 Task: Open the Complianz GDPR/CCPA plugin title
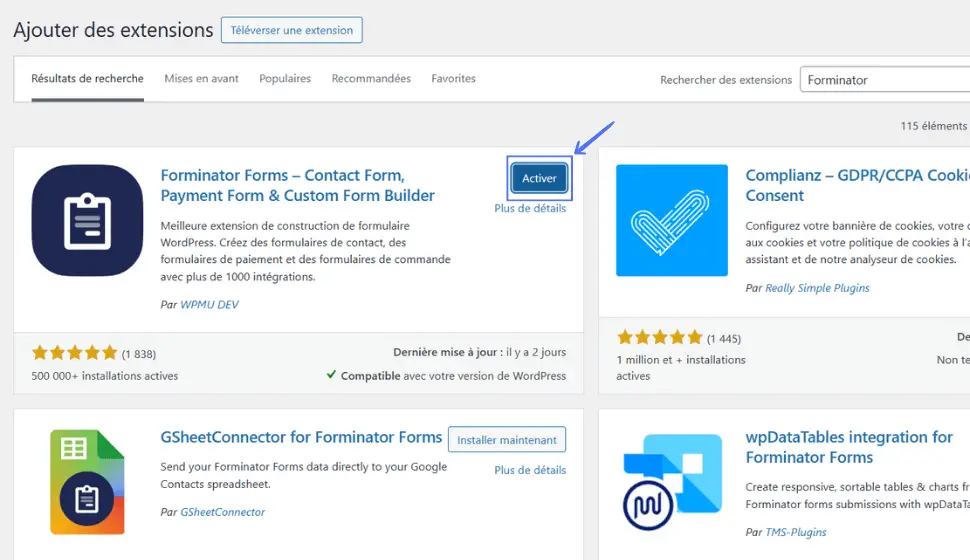pyautogui.click(x=857, y=185)
